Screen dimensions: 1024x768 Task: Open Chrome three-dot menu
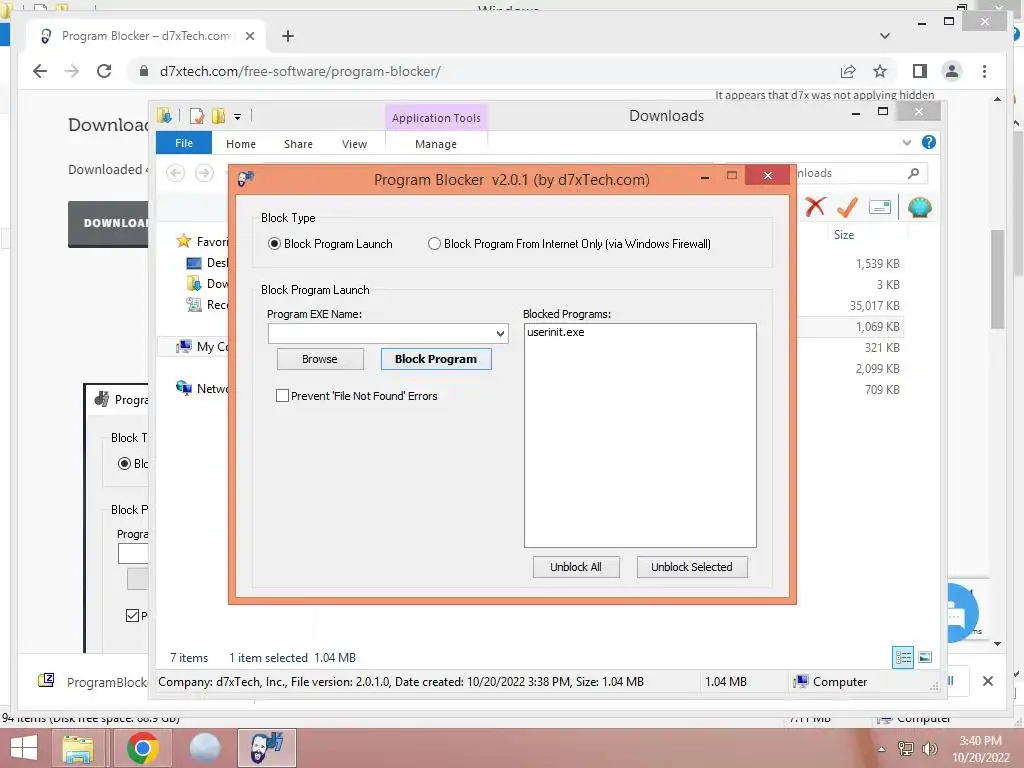coord(984,71)
